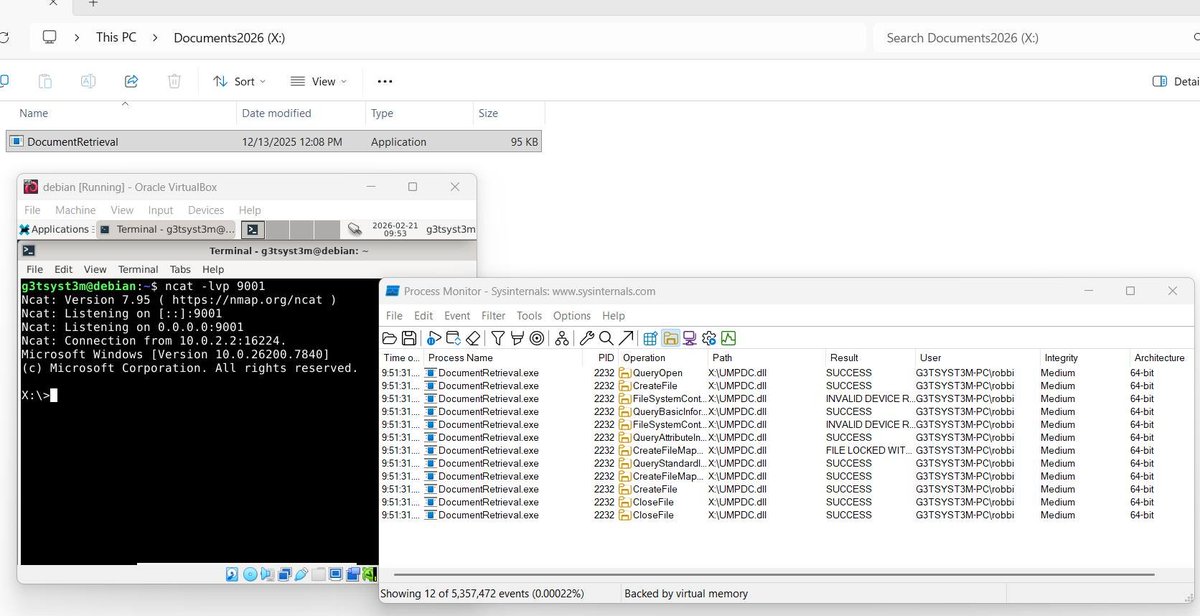Click the Operation column header in Process Monitor
Image resolution: width=1200 pixels, height=616 pixels.
tap(643, 357)
